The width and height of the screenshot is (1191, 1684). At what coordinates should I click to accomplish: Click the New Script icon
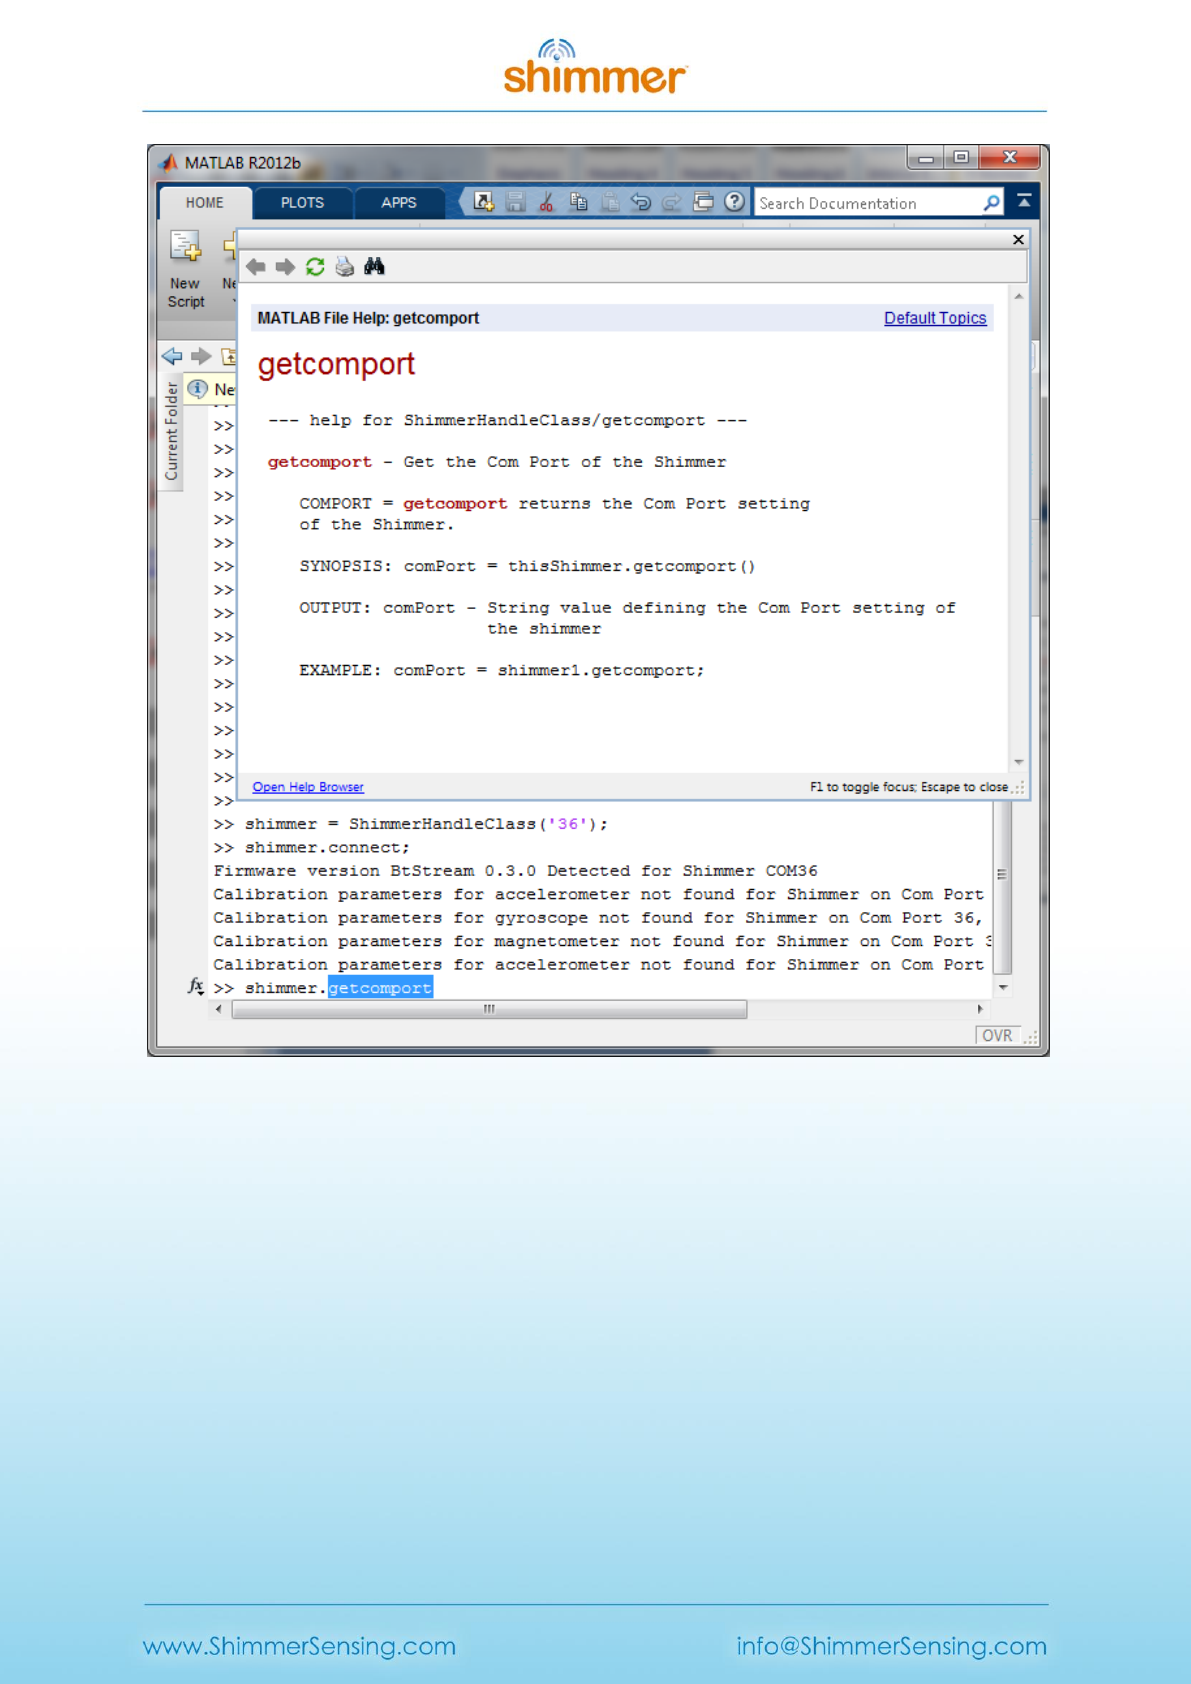click(185, 247)
